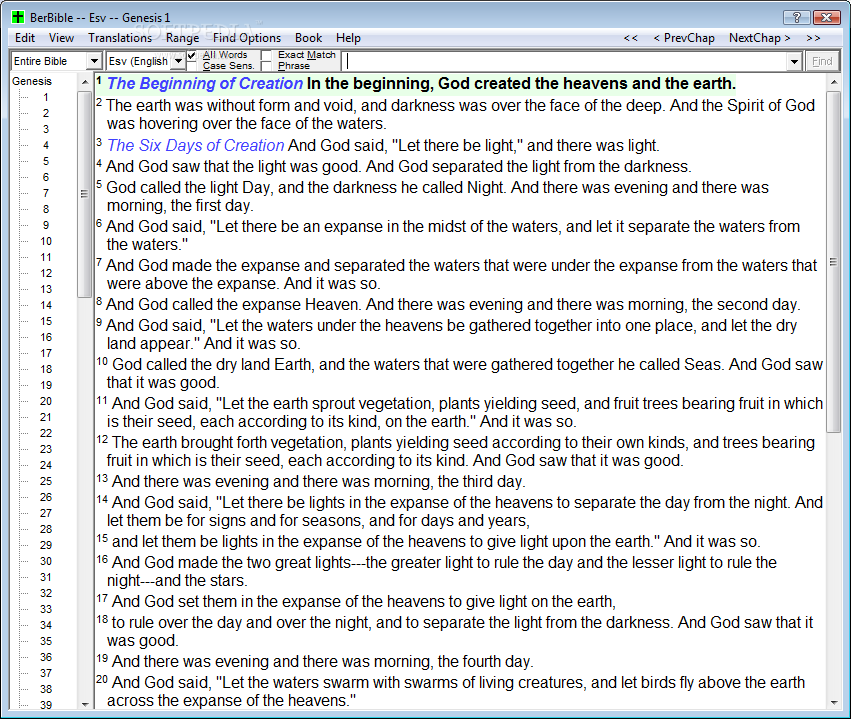Select chapter 3 in Genesis tree
The width and height of the screenshot is (851, 719).
click(x=46, y=129)
